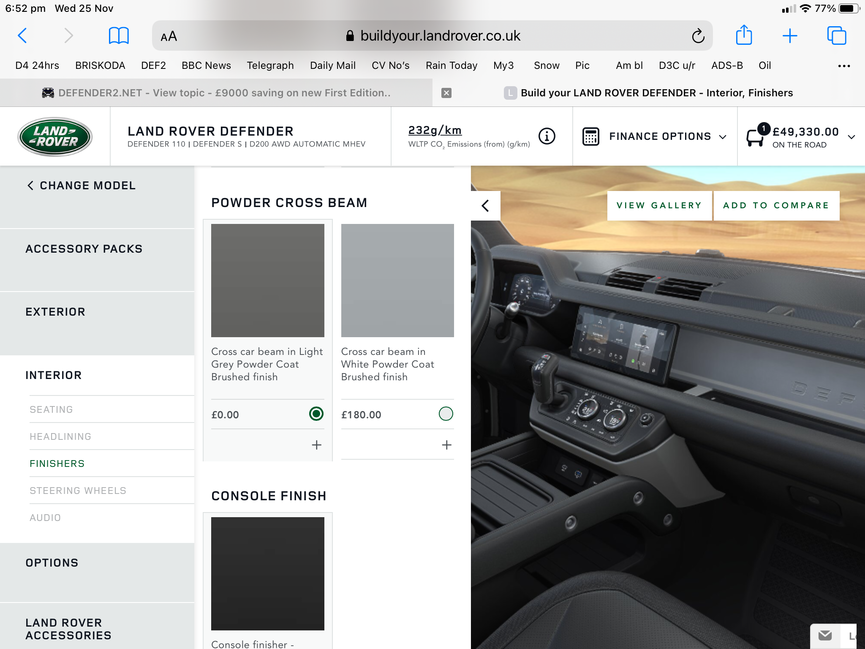
Task: Open a new tab with plus icon
Action: 789,36
